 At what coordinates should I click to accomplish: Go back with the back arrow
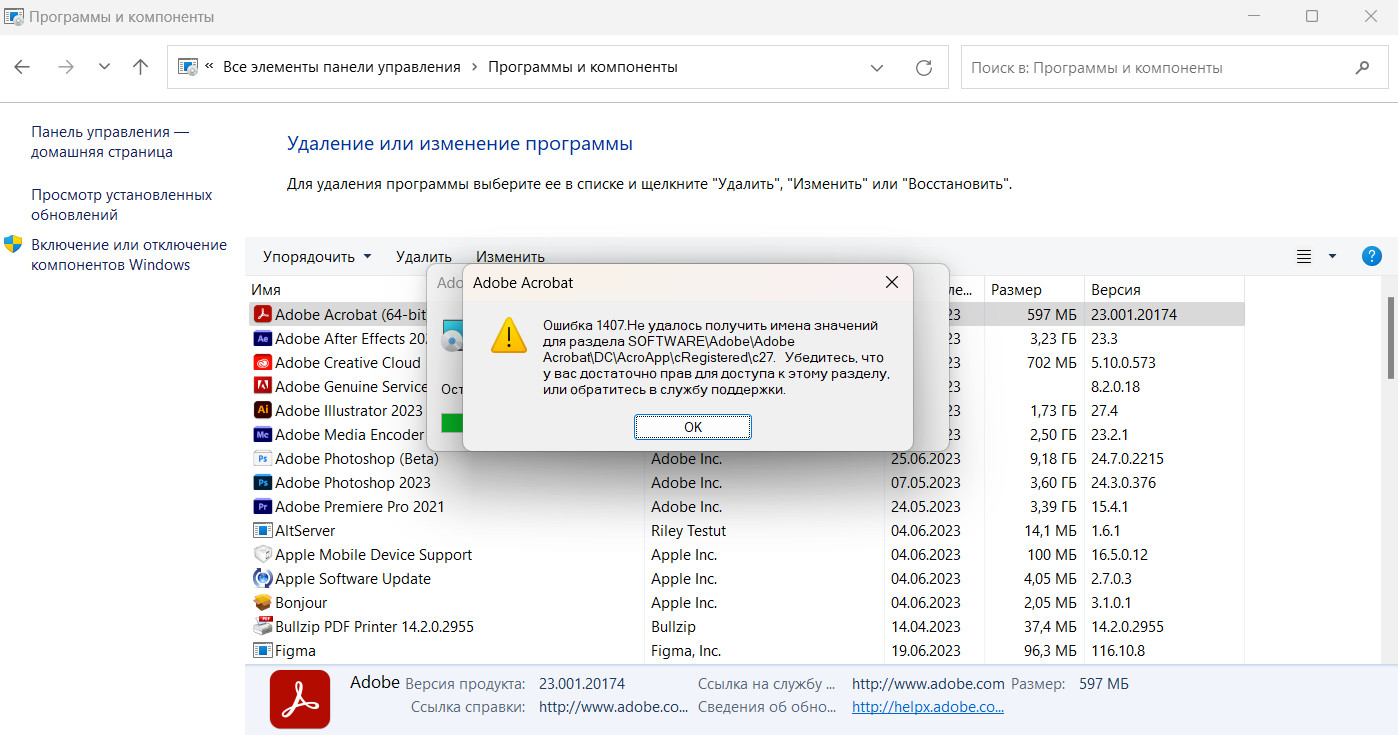pos(22,67)
